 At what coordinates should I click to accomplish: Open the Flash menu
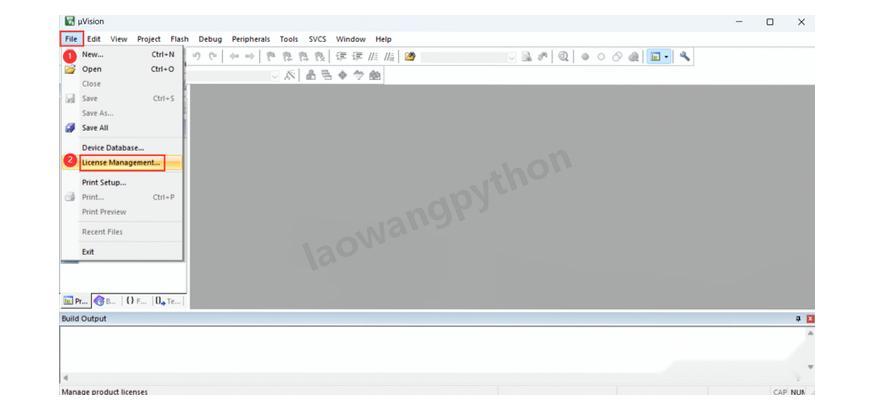180,39
